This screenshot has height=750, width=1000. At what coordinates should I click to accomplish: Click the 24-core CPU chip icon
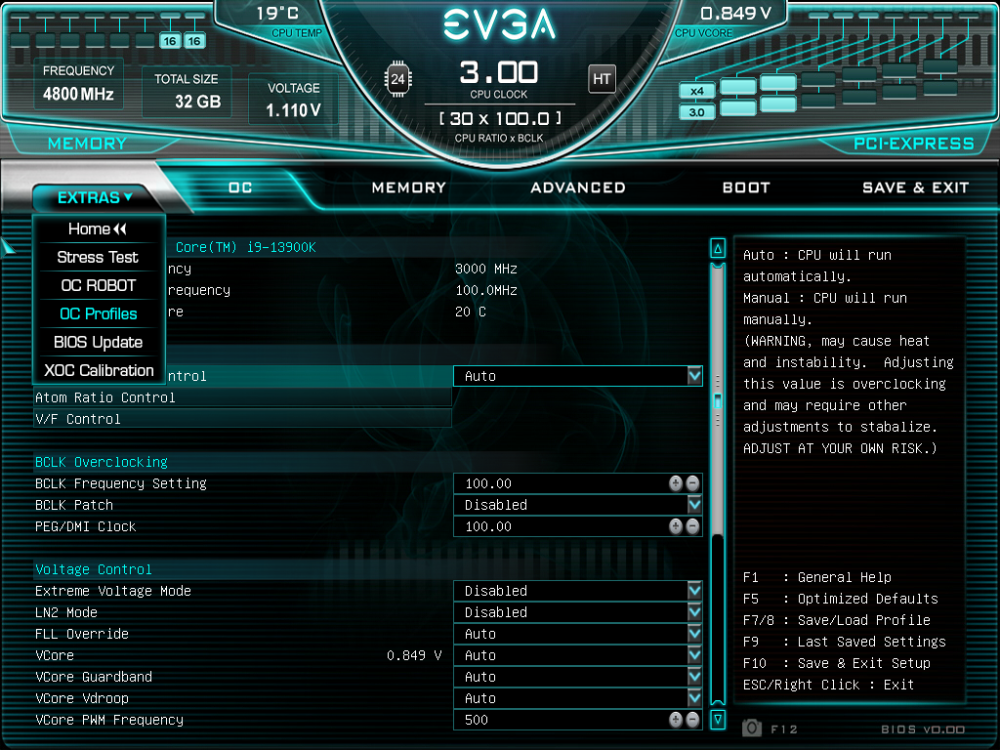(398, 79)
